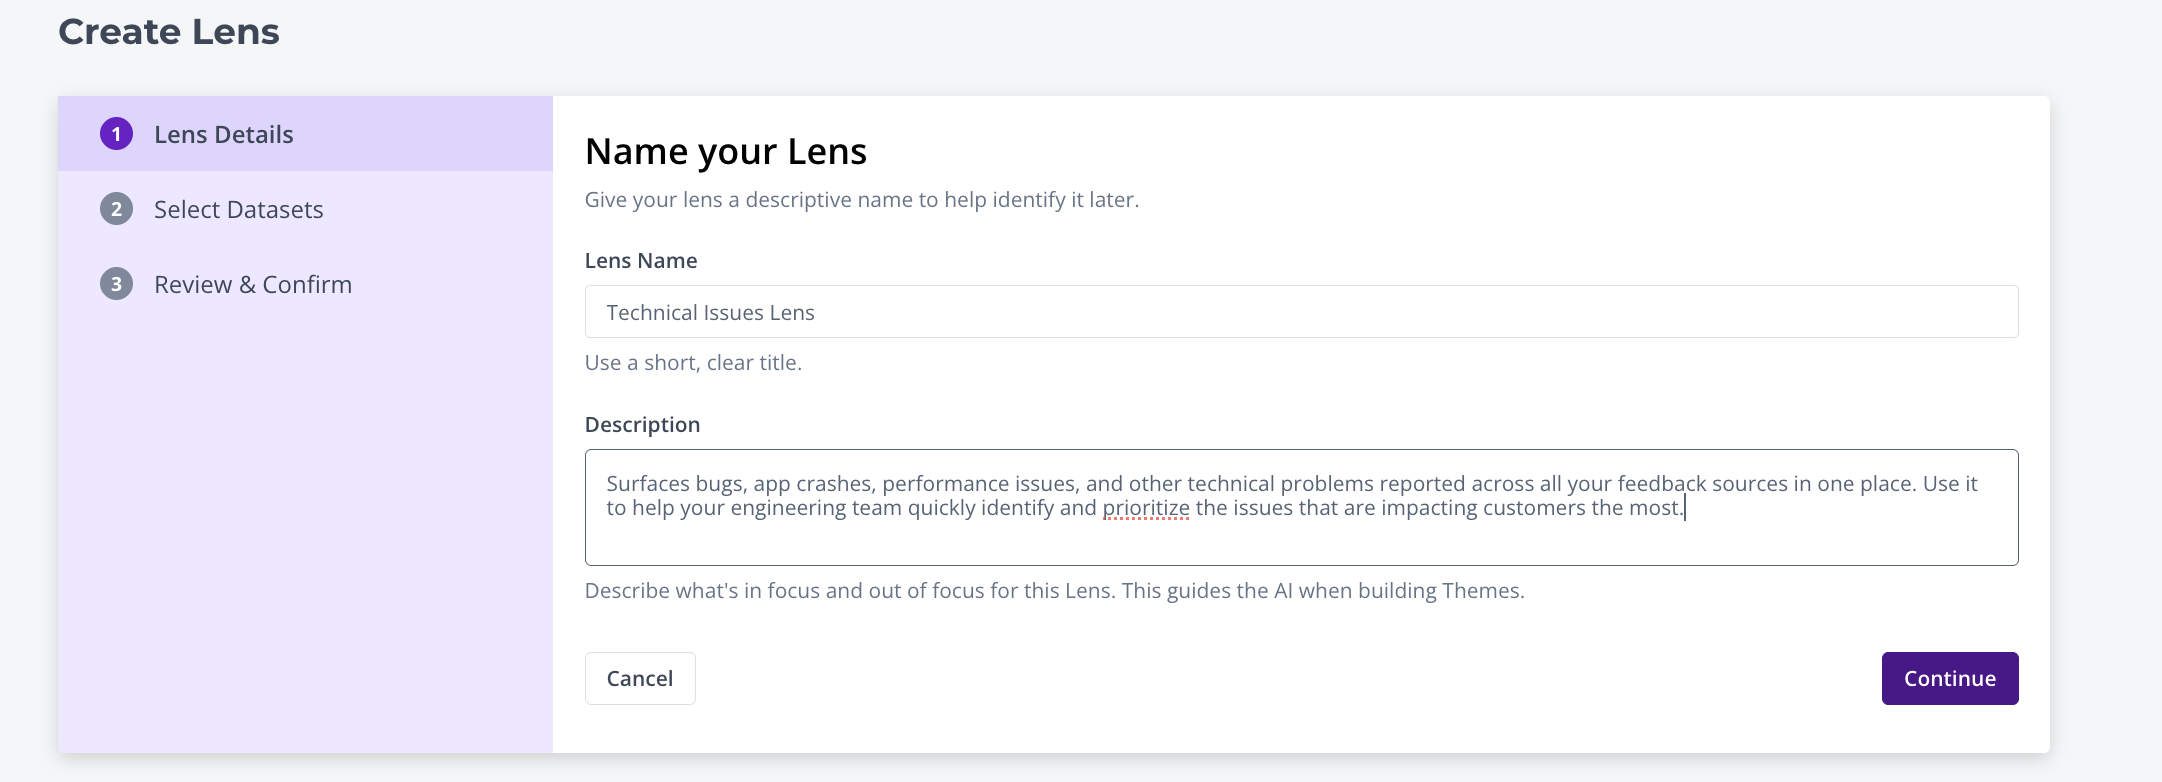Focus the Lens Name input field
The image size is (2162, 782).
coord(1300,312)
